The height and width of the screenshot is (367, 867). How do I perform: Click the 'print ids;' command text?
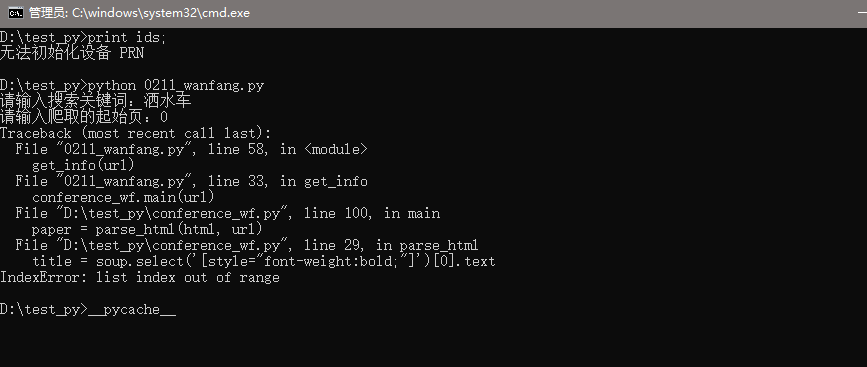[x=127, y=38]
